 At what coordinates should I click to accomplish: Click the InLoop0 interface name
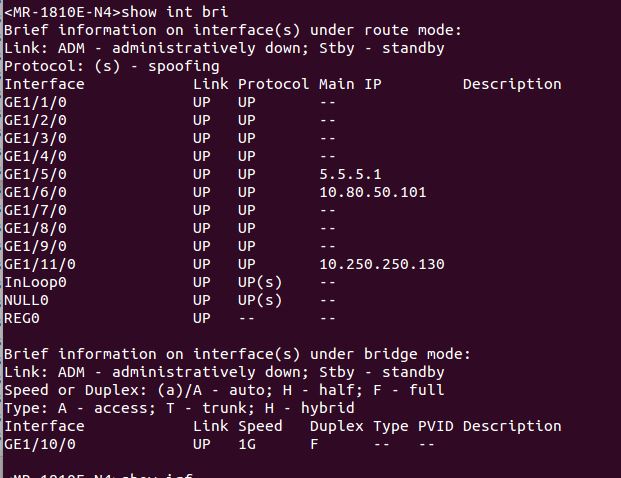coord(36,282)
